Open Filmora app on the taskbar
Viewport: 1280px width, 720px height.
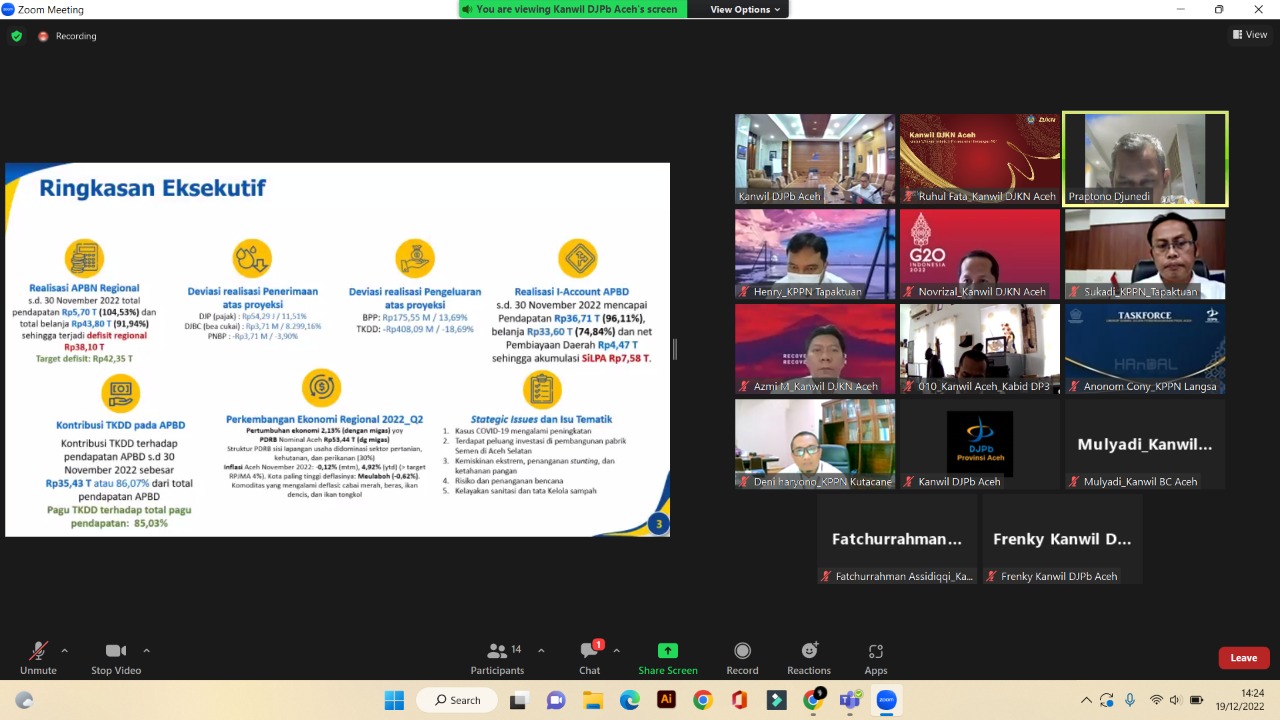[776, 700]
